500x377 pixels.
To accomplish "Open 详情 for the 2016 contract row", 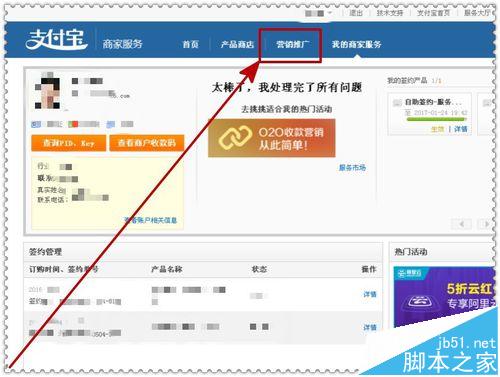I will [x=370, y=294].
